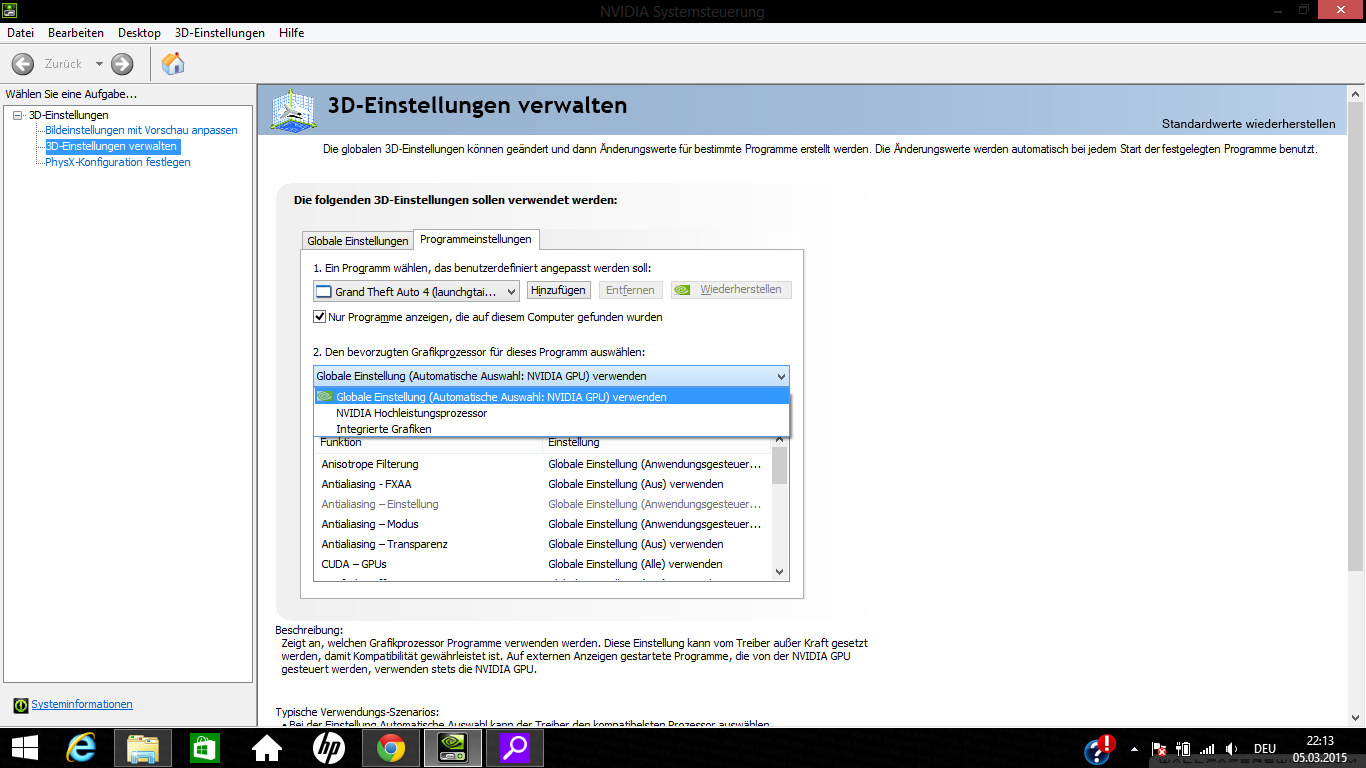Click the volume speaker tray icon
Screen dimensions: 1366x768
(1232, 749)
